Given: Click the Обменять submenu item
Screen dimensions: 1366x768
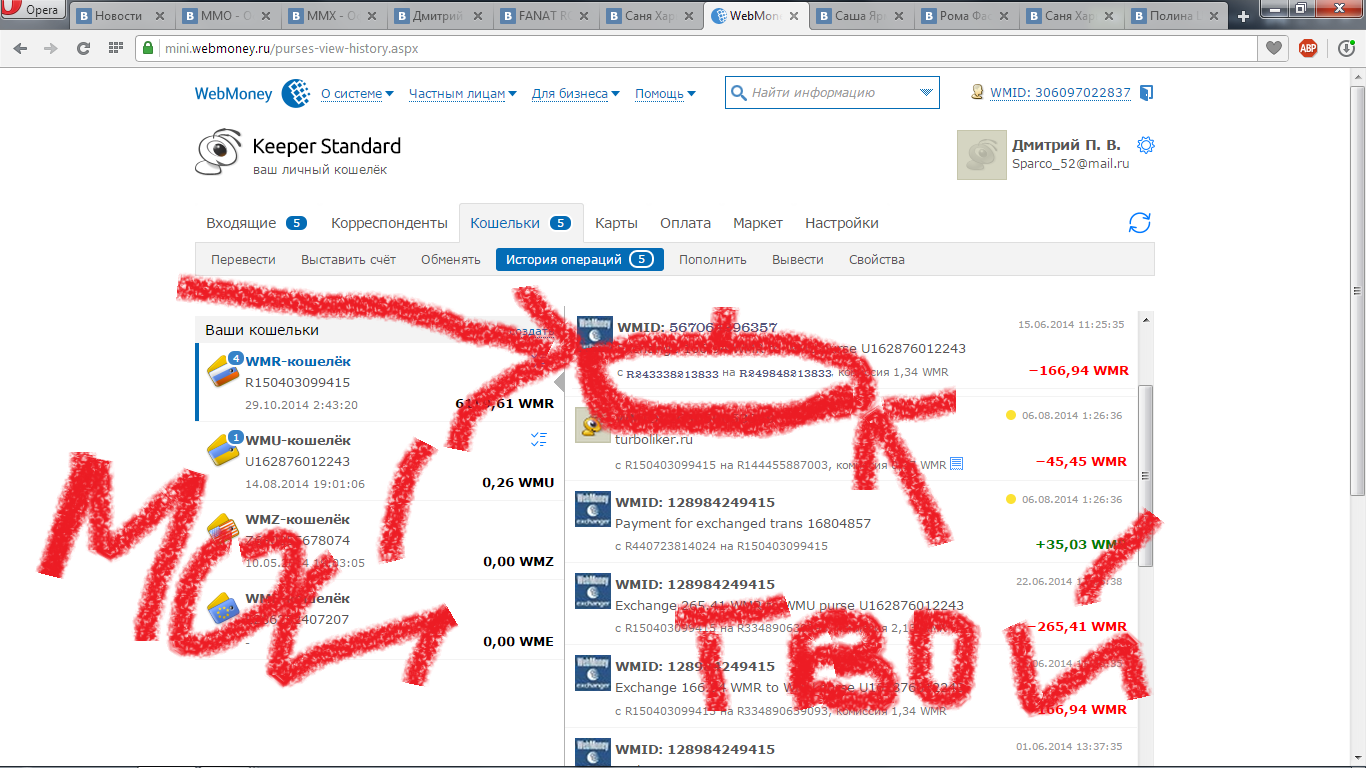Looking at the screenshot, I should [x=450, y=259].
